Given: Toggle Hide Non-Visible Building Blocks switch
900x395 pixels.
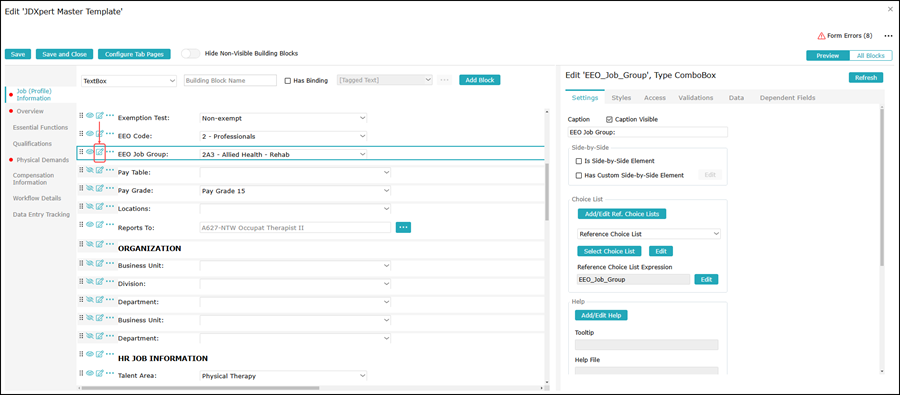Looking at the screenshot, I should tap(191, 53).
